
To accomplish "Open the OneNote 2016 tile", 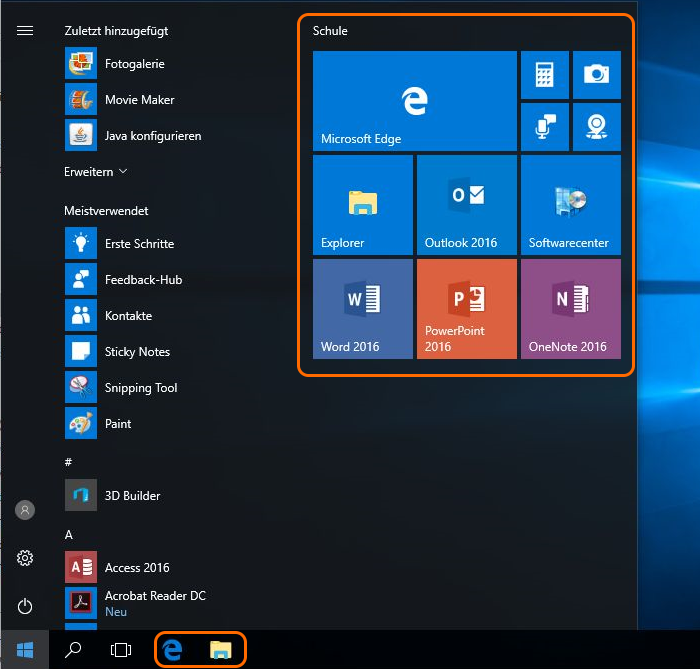I will tap(570, 309).
